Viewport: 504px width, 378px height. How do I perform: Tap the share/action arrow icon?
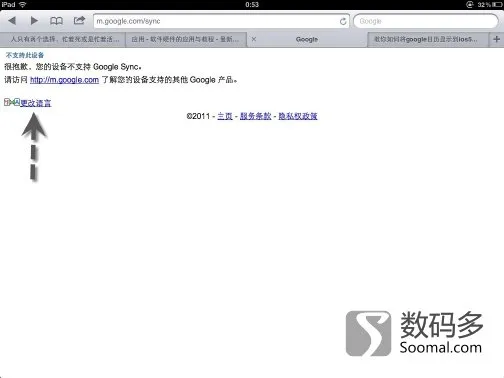click(79, 20)
